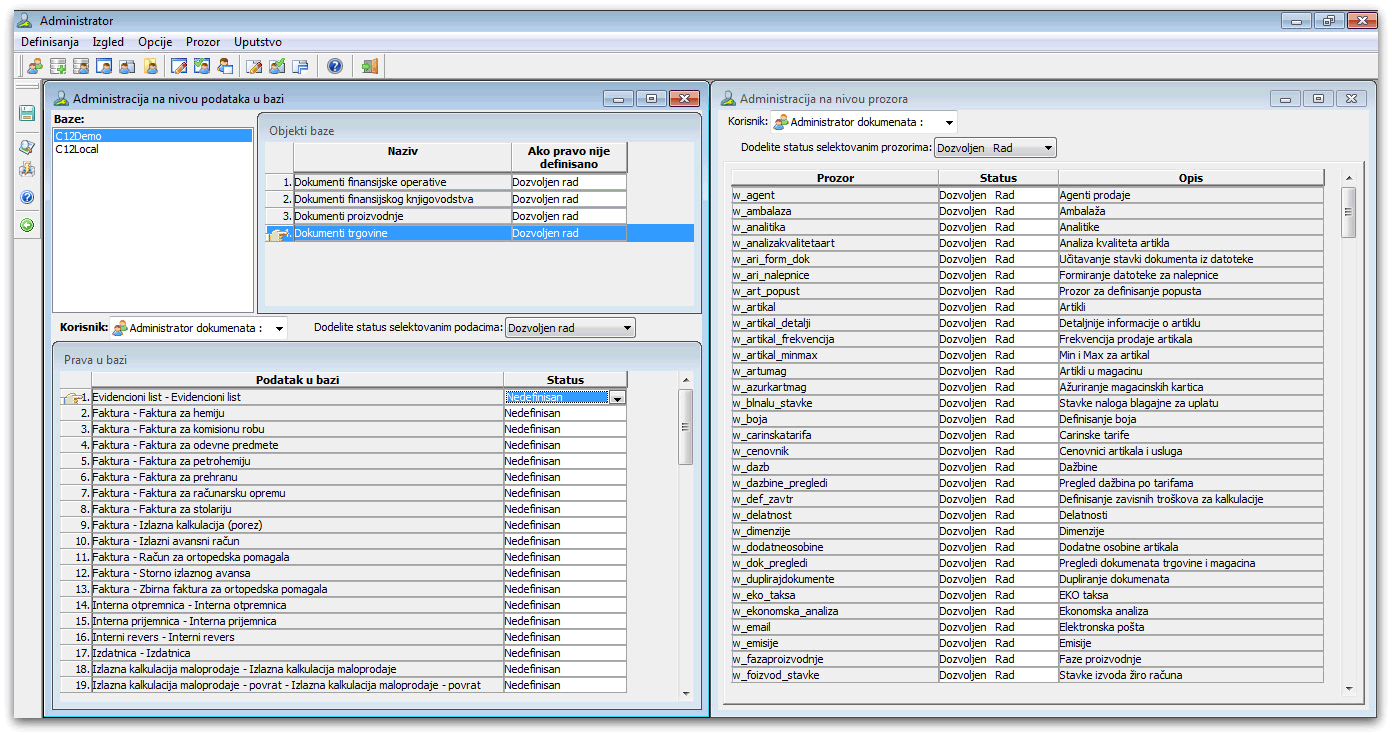Open the Opcije menu
Viewport: 1392px width, 736px height.
[155, 42]
